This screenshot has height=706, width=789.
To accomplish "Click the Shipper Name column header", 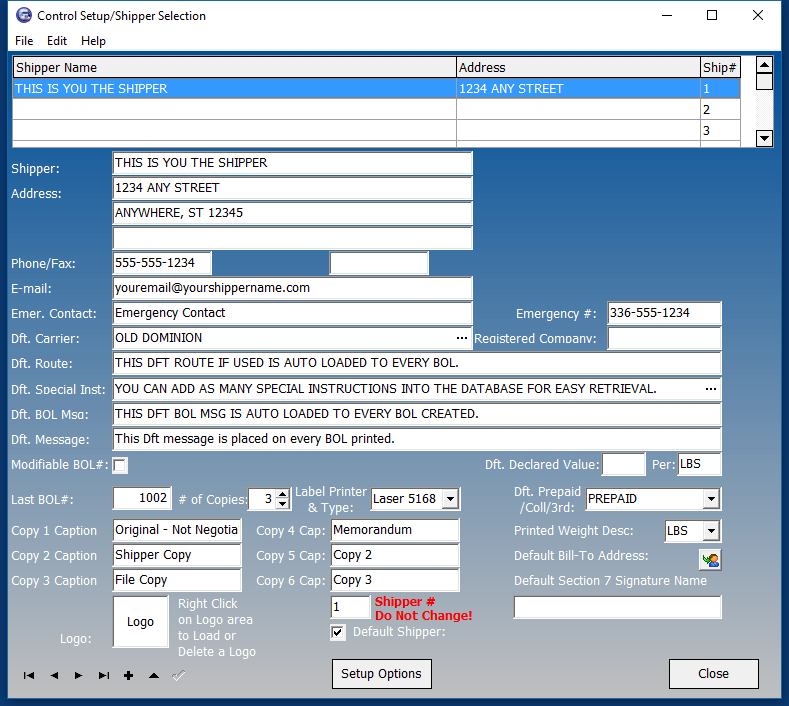I will 234,67.
